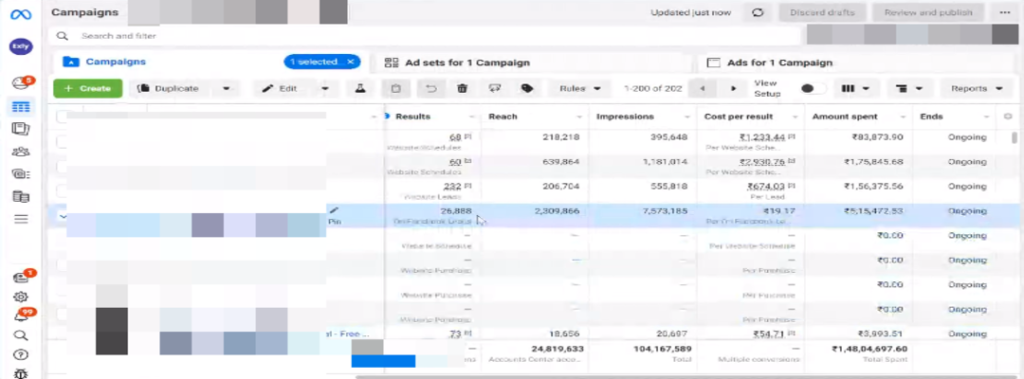Tick the select-all checkbox in header

pos(62,116)
